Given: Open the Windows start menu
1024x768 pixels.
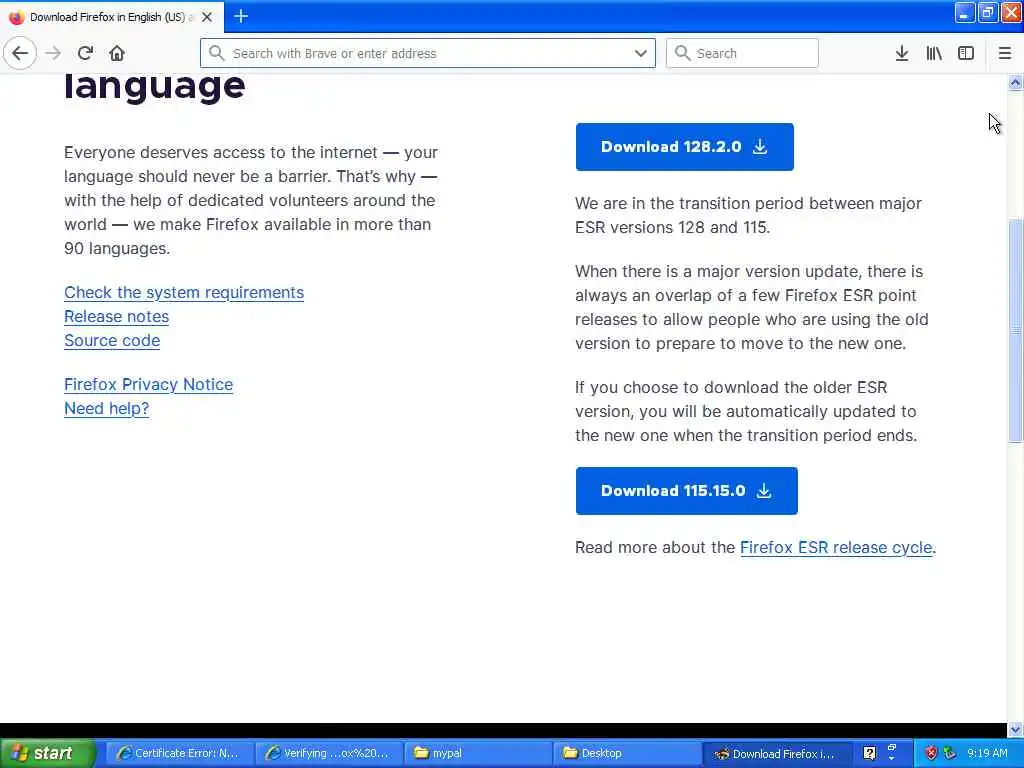Looking at the screenshot, I should coord(46,753).
